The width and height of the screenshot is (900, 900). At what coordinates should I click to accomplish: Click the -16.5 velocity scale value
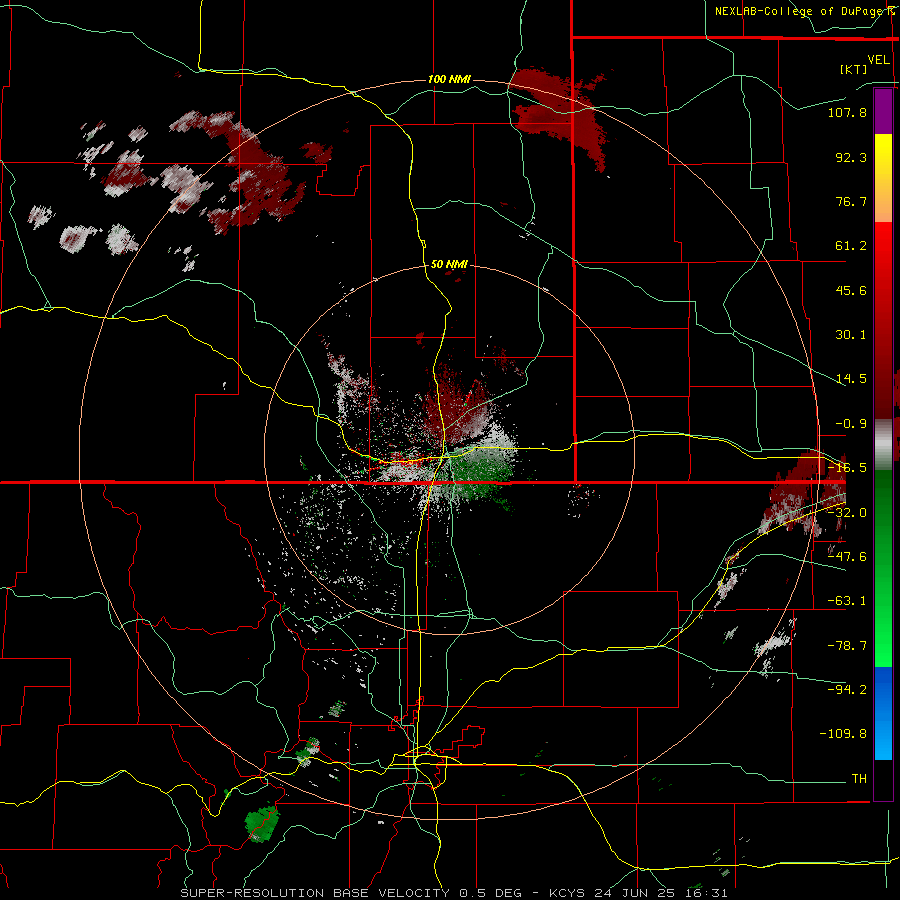click(x=847, y=468)
